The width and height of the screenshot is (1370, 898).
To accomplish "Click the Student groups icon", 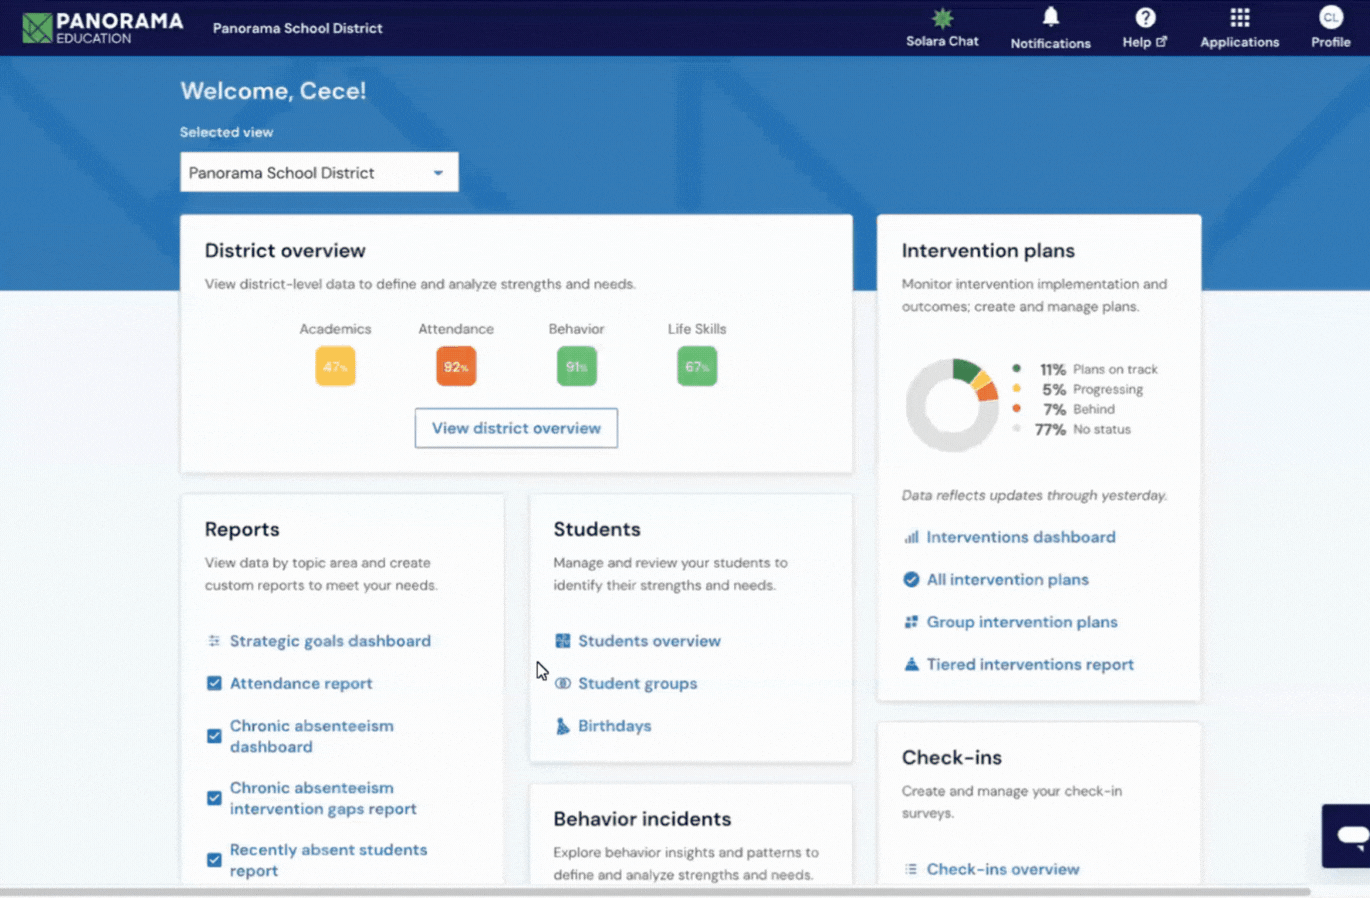I will [x=563, y=683].
